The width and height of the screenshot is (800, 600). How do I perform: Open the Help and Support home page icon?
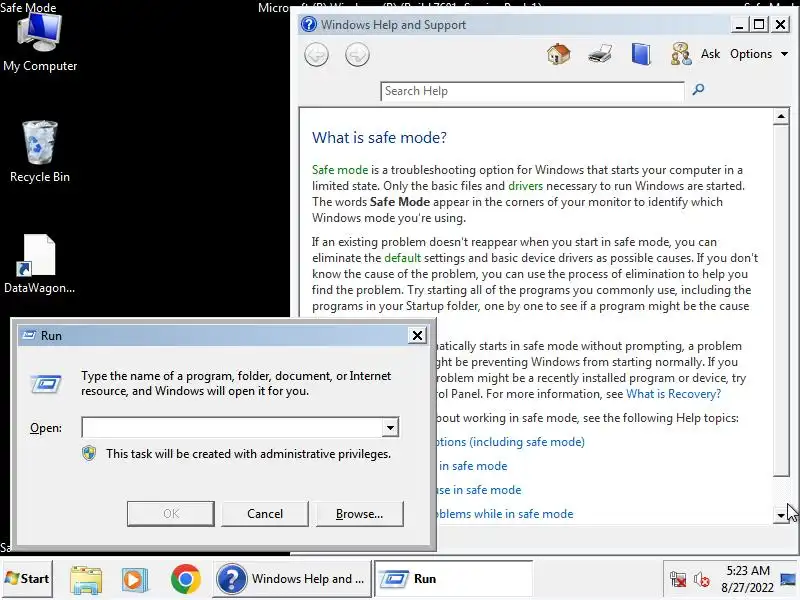coord(559,54)
